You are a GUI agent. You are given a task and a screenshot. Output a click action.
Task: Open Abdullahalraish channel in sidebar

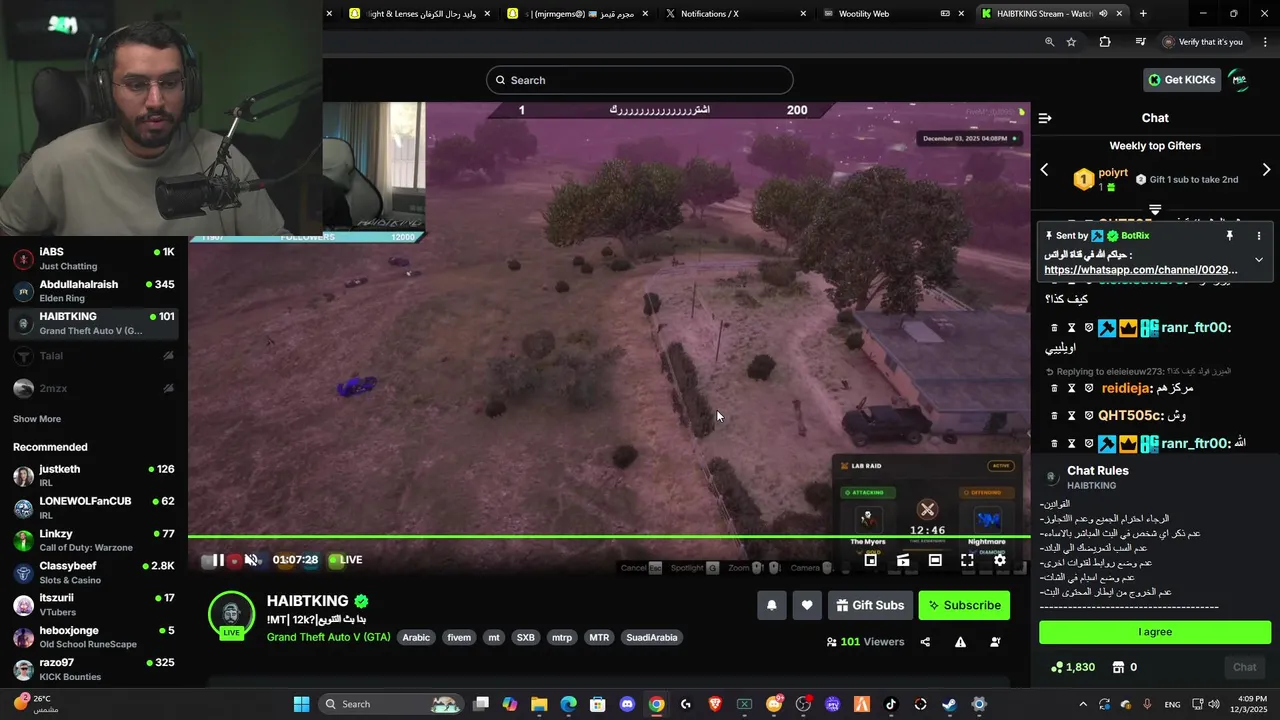point(94,291)
